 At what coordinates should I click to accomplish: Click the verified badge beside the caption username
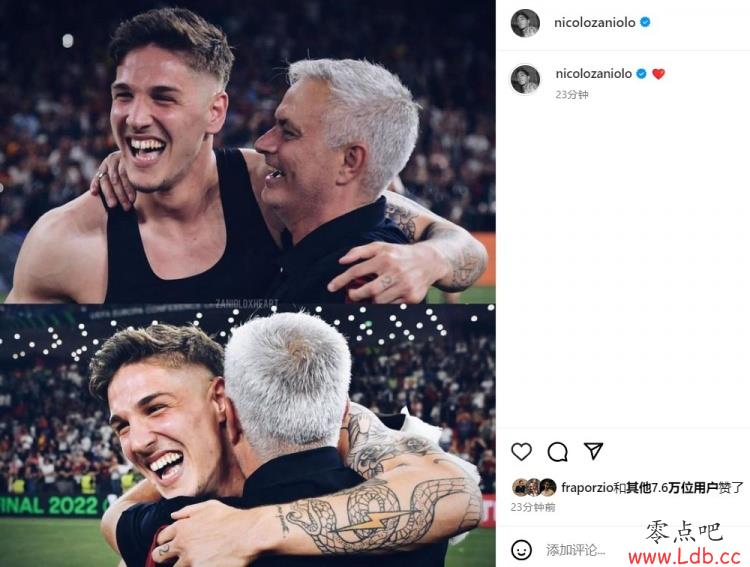click(641, 74)
